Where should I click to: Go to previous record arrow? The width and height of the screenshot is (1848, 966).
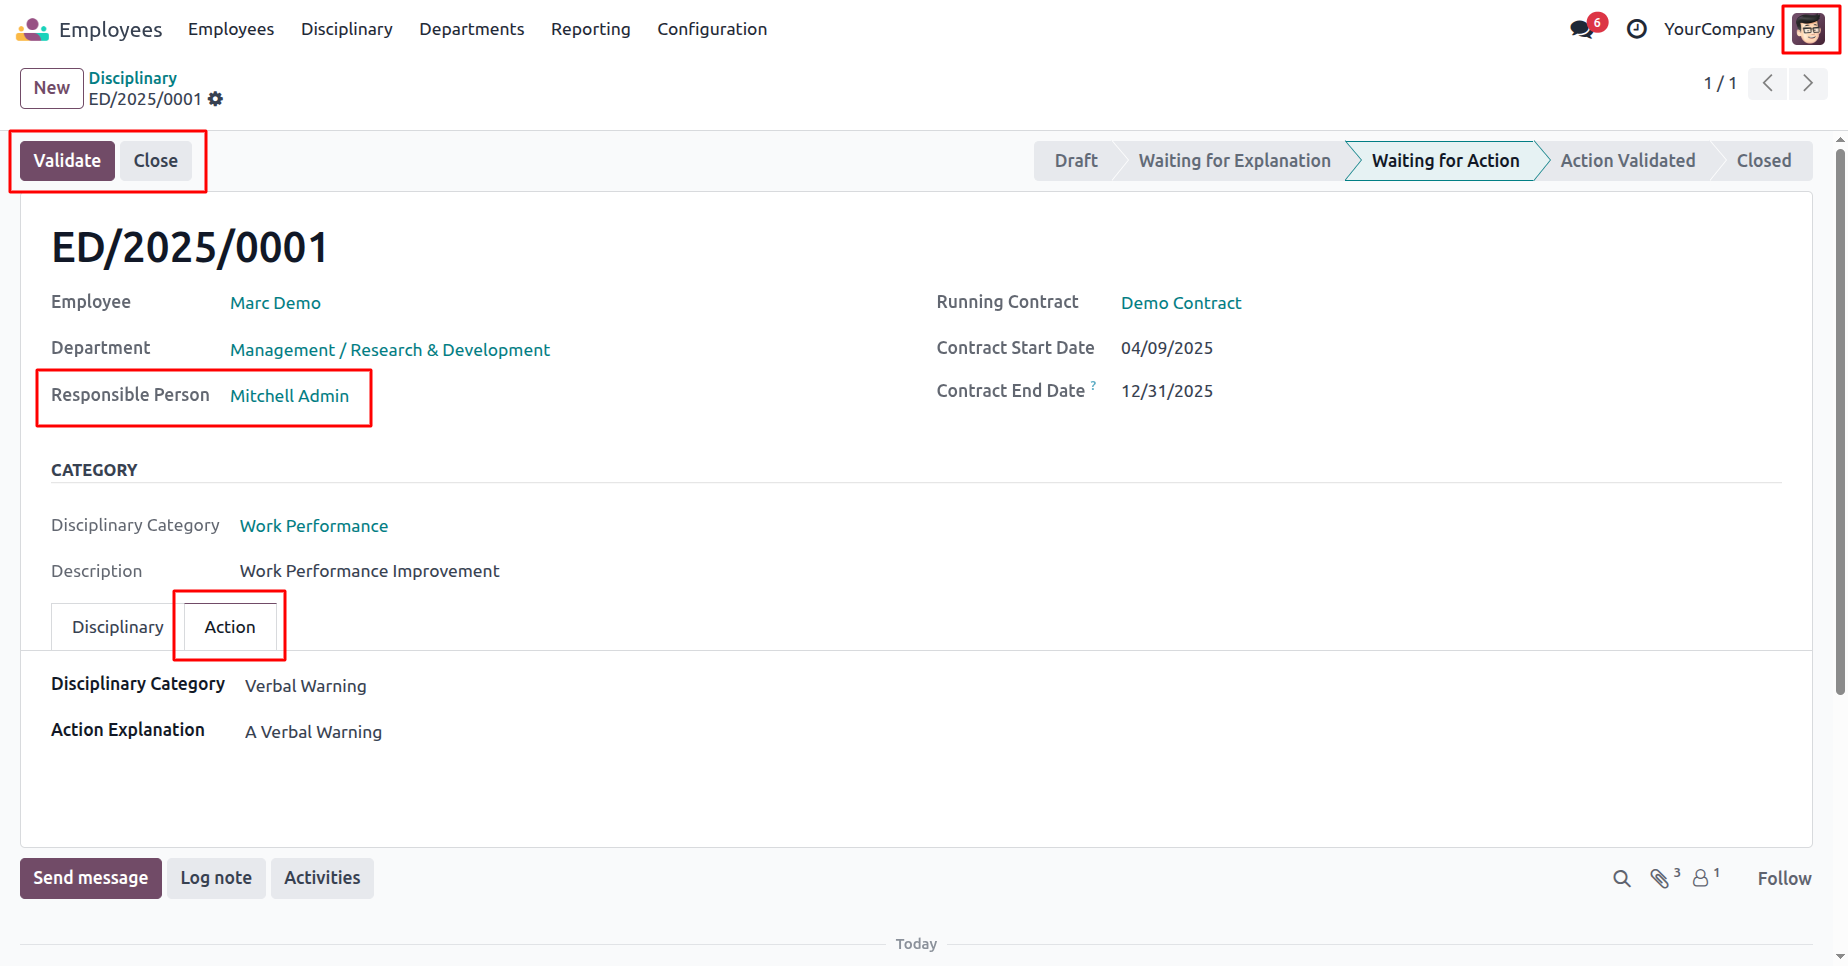pyautogui.click(x=1768, y=83)
